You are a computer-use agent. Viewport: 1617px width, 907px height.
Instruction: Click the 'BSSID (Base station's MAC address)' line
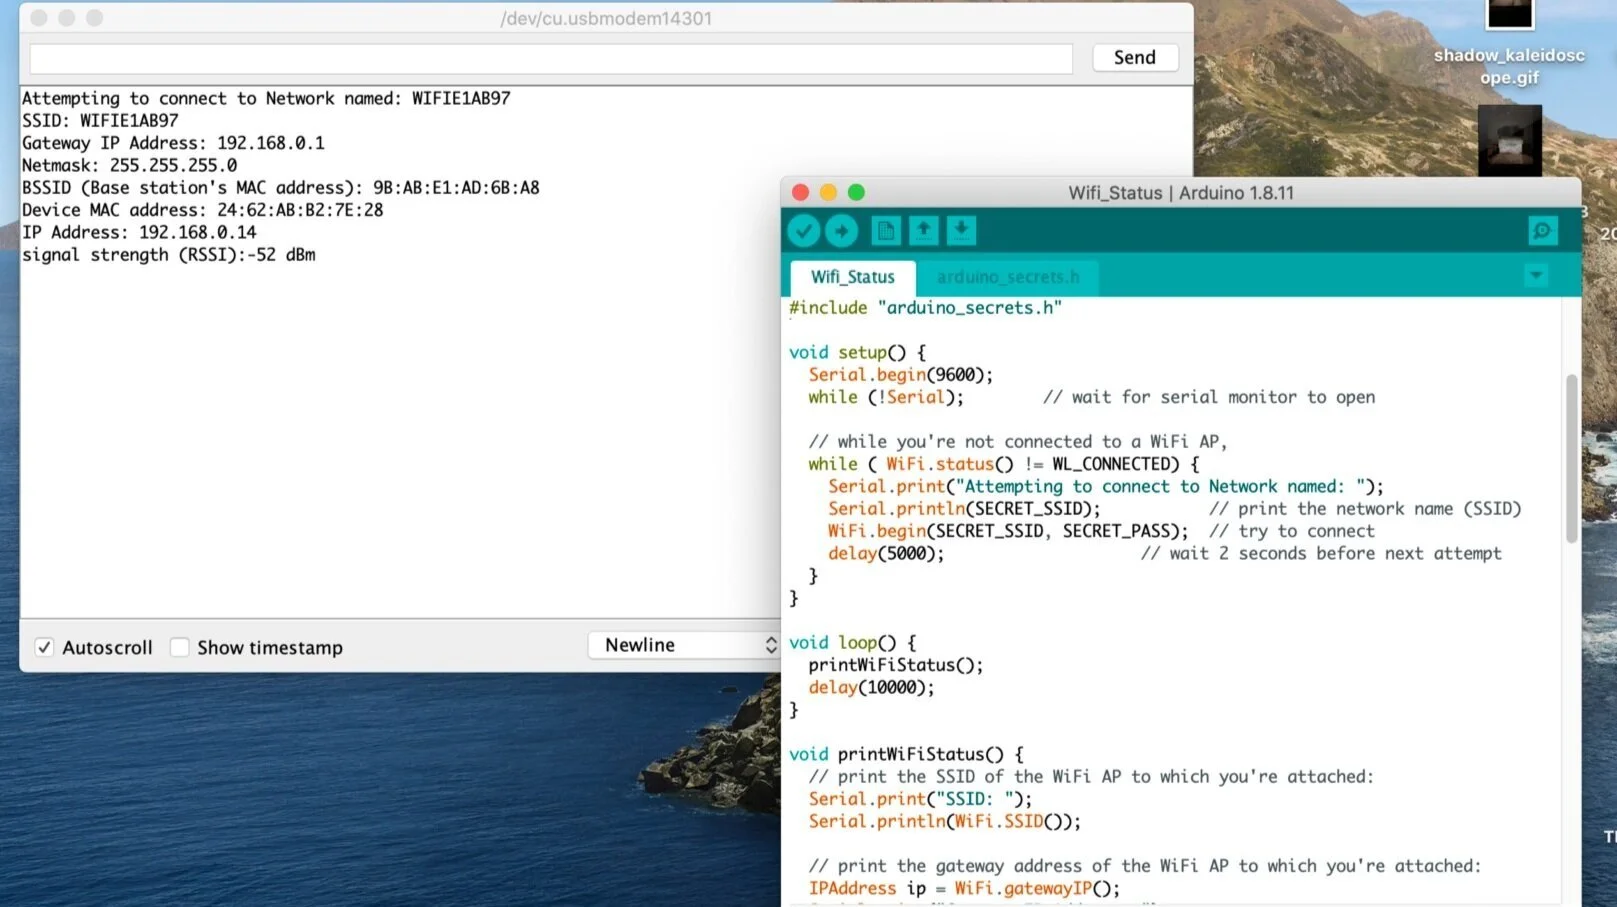[x=281, y=188]
